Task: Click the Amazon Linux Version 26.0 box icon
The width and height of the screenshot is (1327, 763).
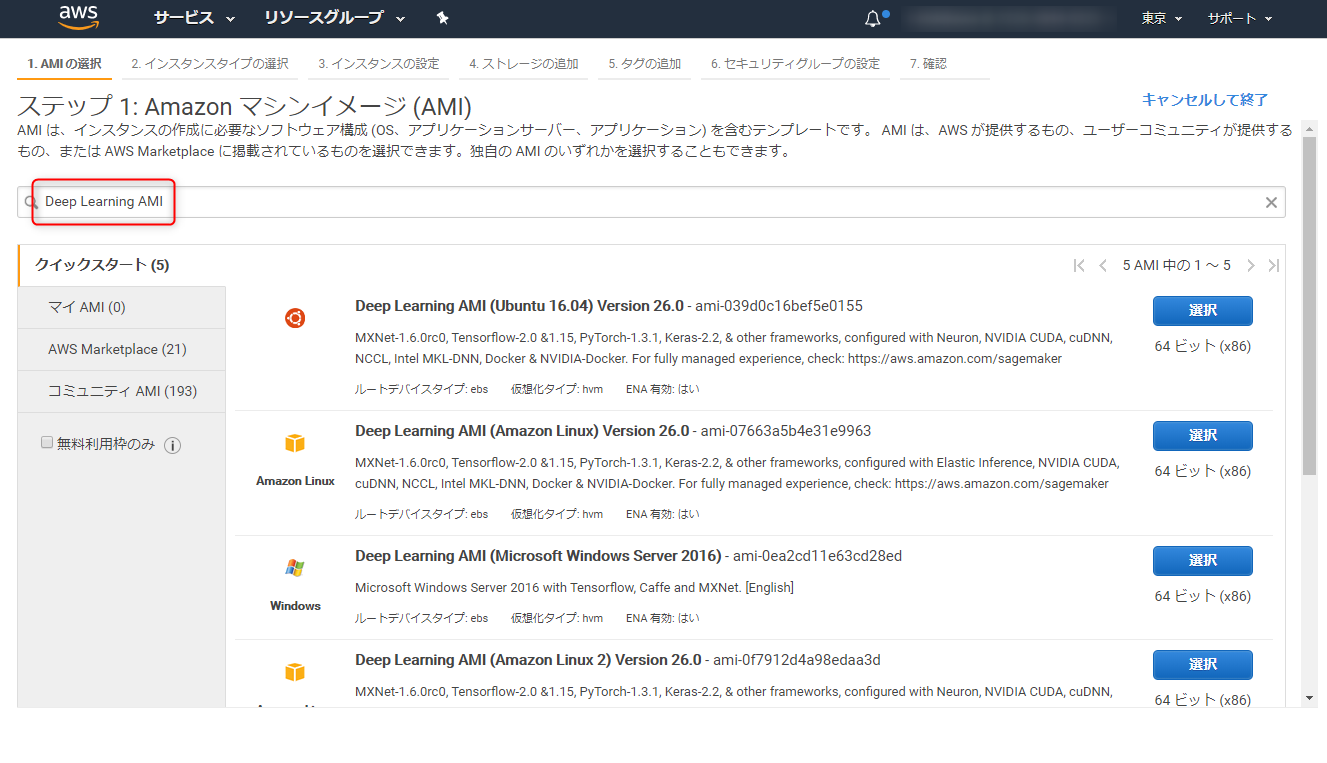Action: [x=295, y=443]
